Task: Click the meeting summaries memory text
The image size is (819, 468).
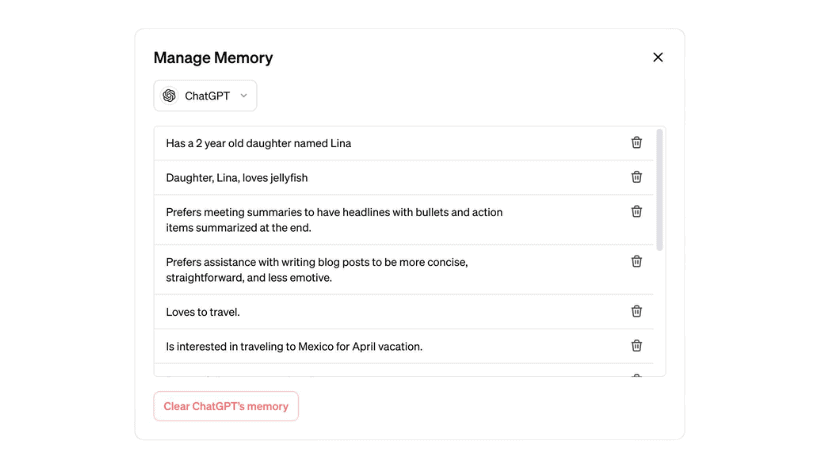Action: click(x=334, y=220)
